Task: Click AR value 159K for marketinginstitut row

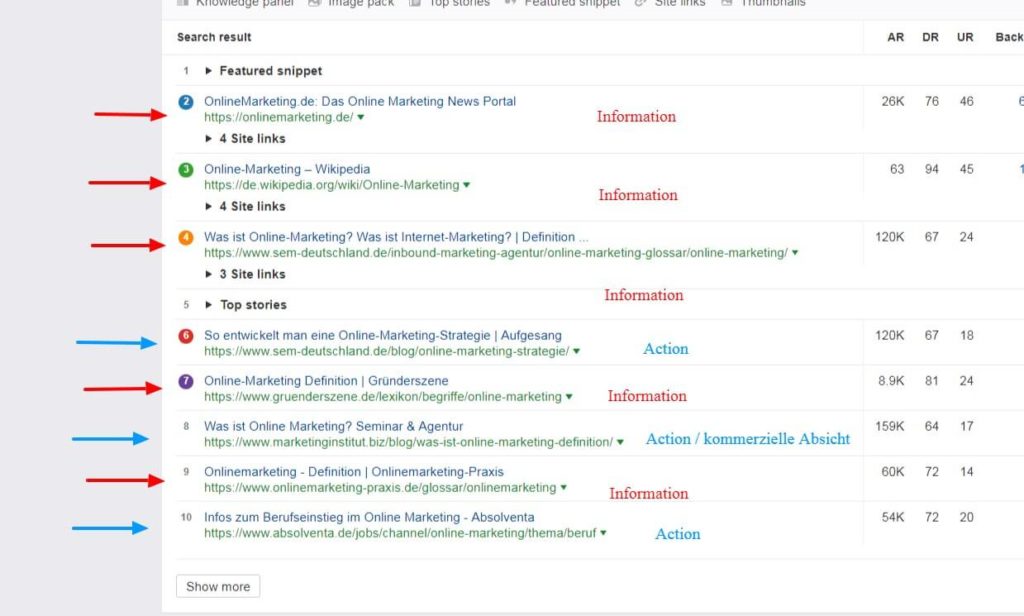Action: point(890,426)
